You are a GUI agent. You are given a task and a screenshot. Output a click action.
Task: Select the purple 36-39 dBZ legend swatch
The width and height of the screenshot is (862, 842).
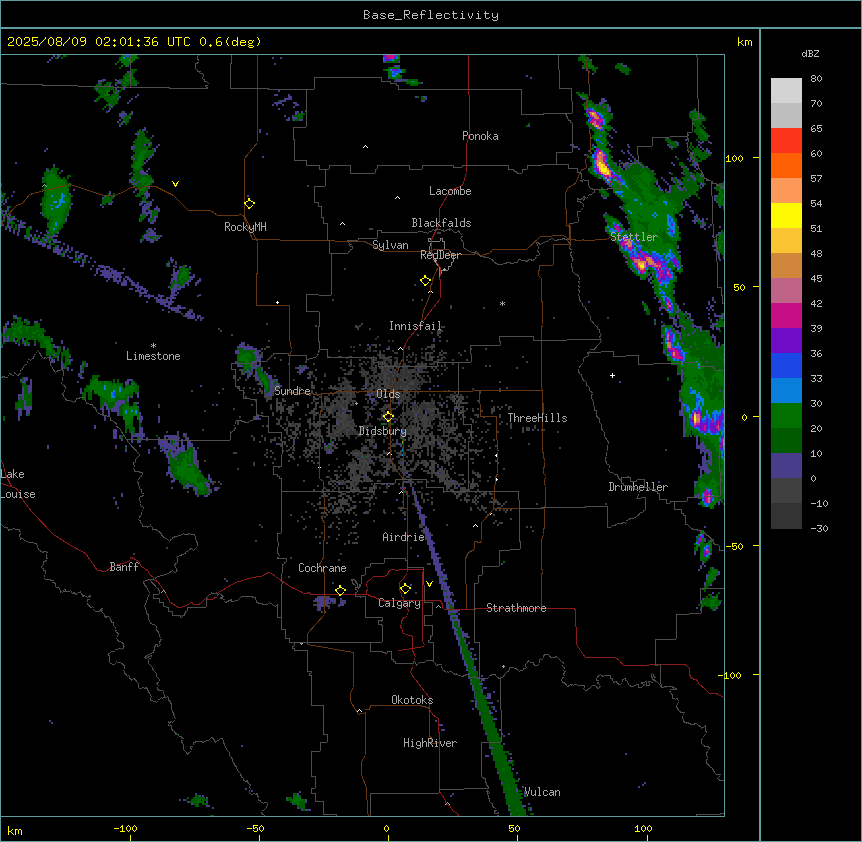click(786, 341)
